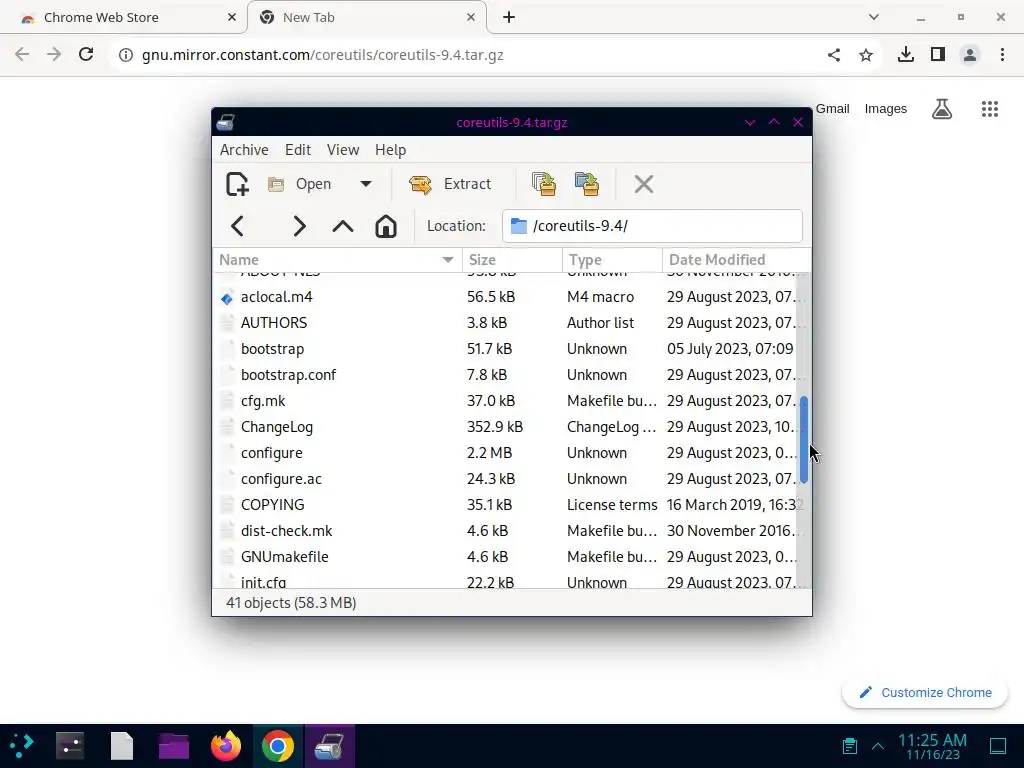
Task: Switch to the New Tab tab
Action: [x=367, y=18]
